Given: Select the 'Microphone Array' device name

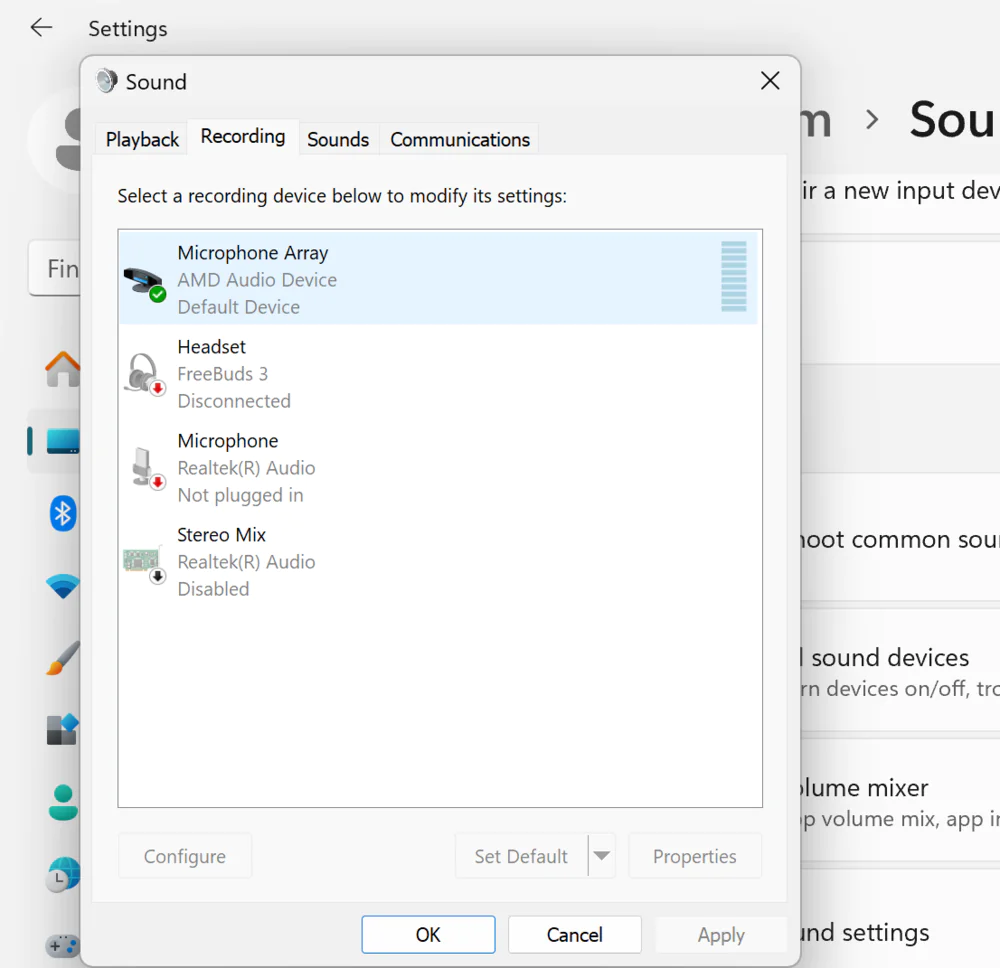Looking at the screenshot, I should [x=253, y=253].
